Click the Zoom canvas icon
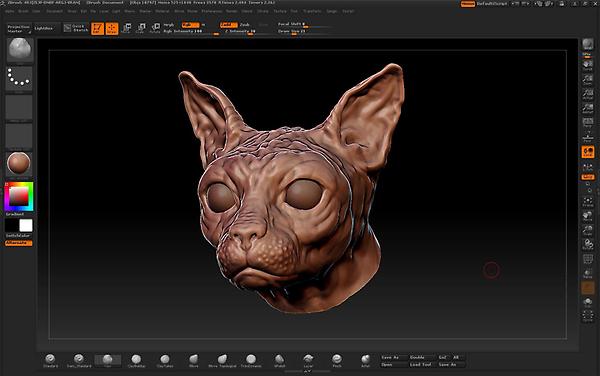 [x=587, y=79]
